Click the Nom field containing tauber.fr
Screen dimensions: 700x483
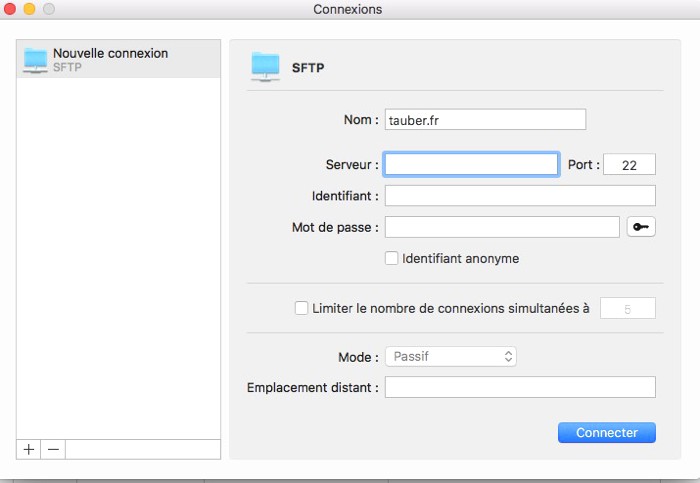(485, 120)
